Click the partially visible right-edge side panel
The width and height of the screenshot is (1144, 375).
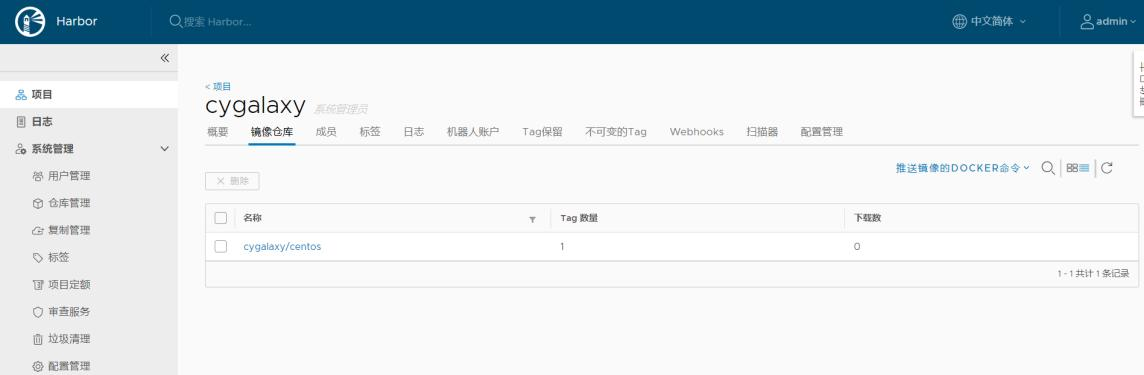tap(1138, 85)
